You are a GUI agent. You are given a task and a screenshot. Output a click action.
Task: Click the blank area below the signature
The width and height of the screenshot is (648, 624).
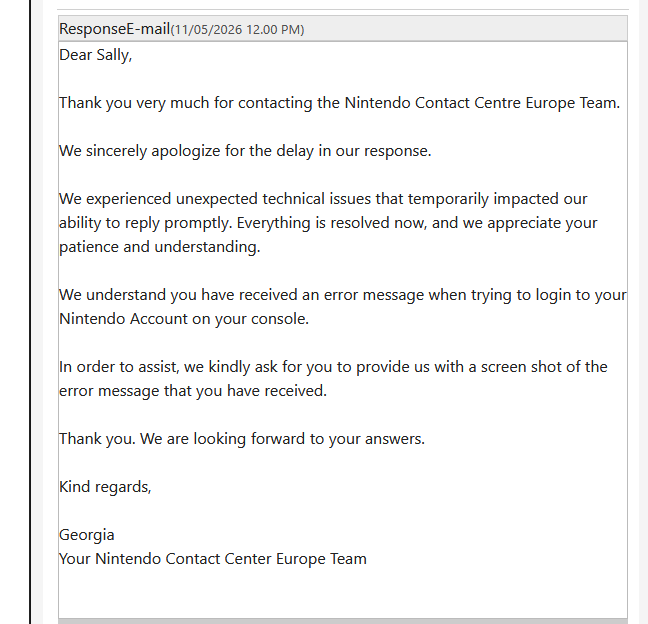(x=343, y=593)
